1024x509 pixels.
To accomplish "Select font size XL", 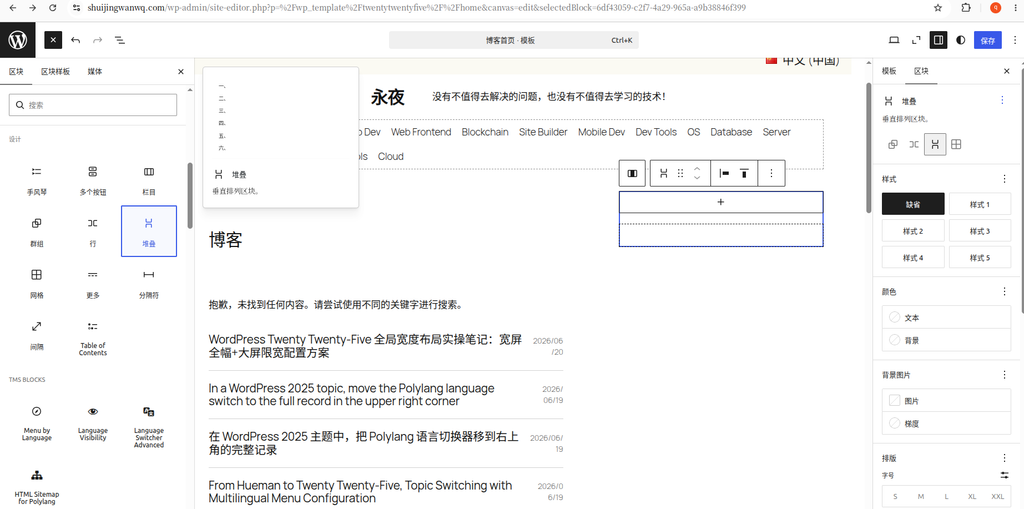I will coord(972,497).
